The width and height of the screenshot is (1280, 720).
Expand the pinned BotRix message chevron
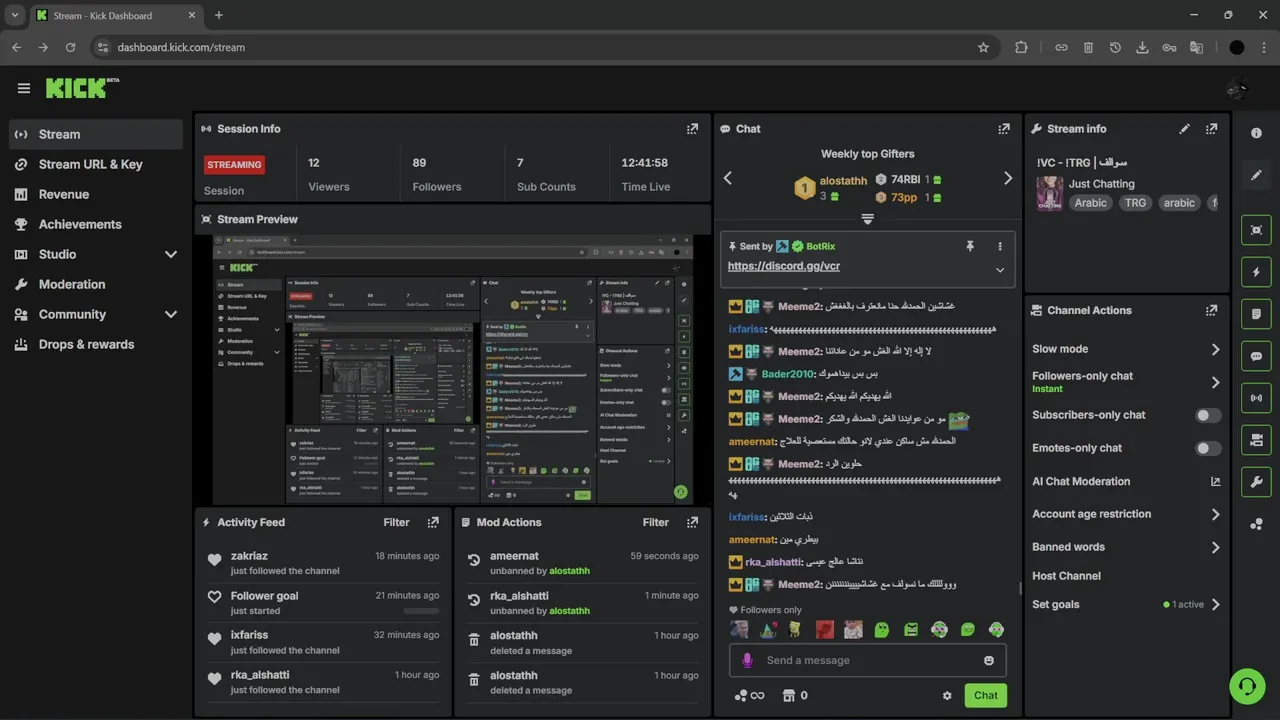(x=1000, y=270)
